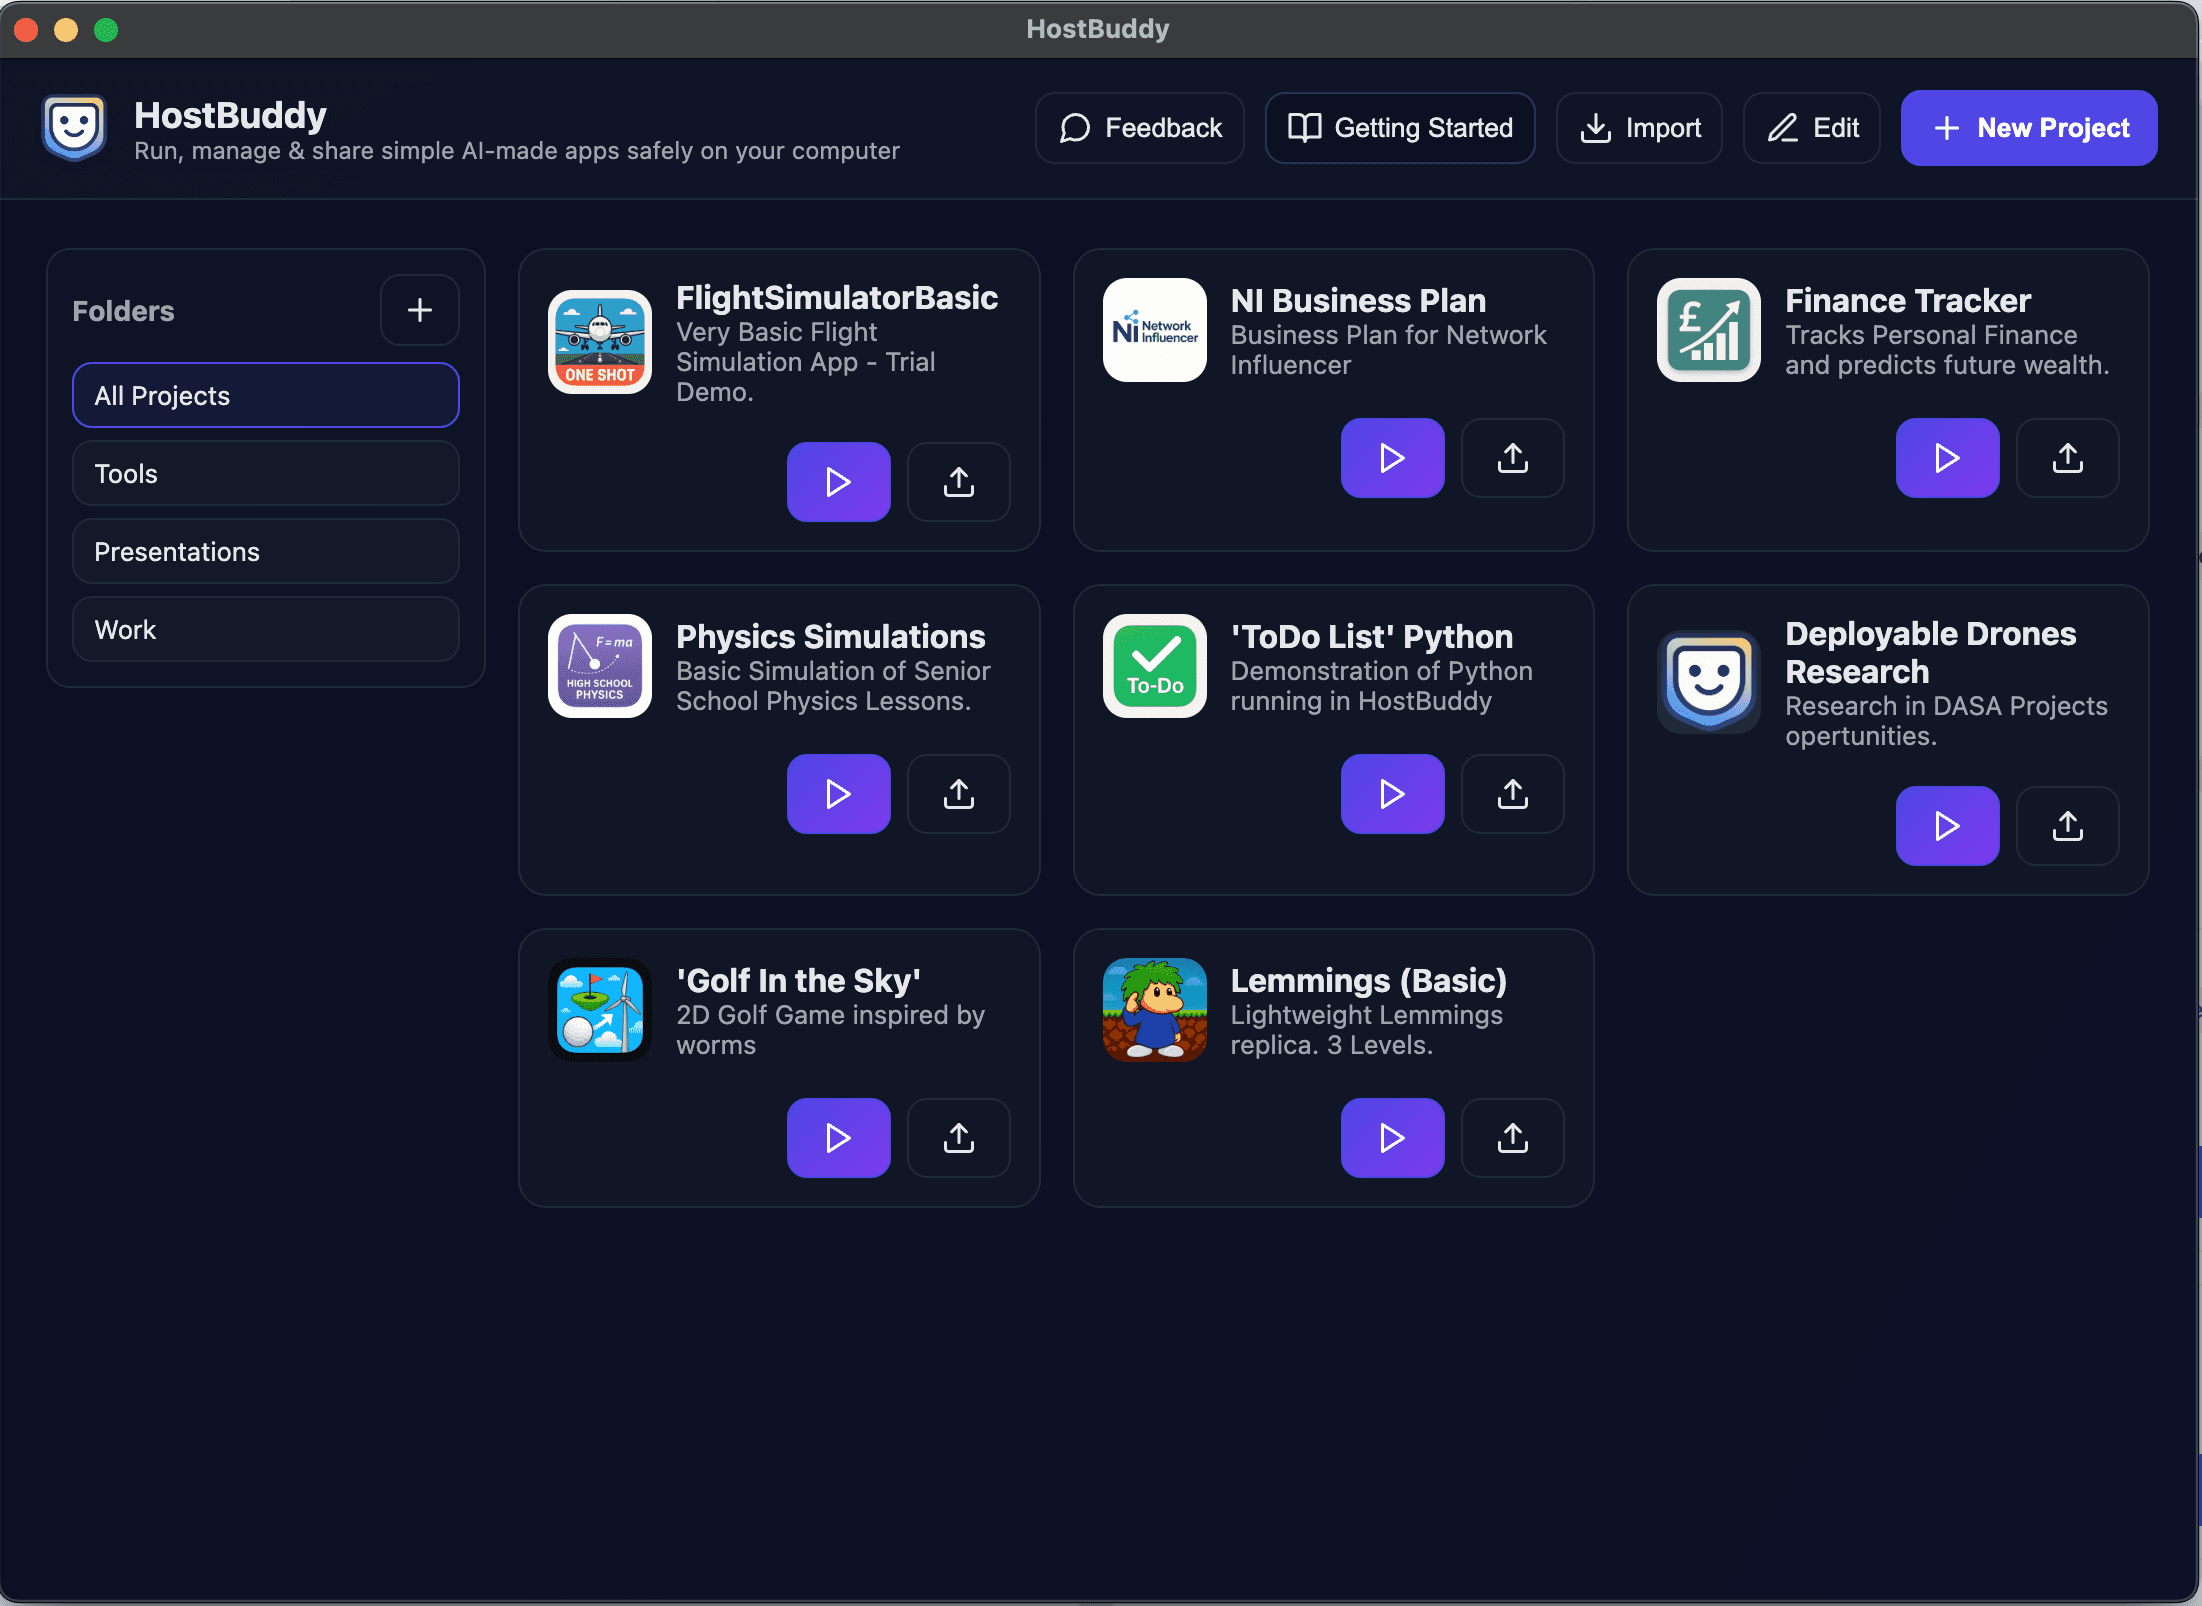Run the FlightSimulatorBasic project
Viewport: 2202px width, 1606px height.
tap(838, 482)
